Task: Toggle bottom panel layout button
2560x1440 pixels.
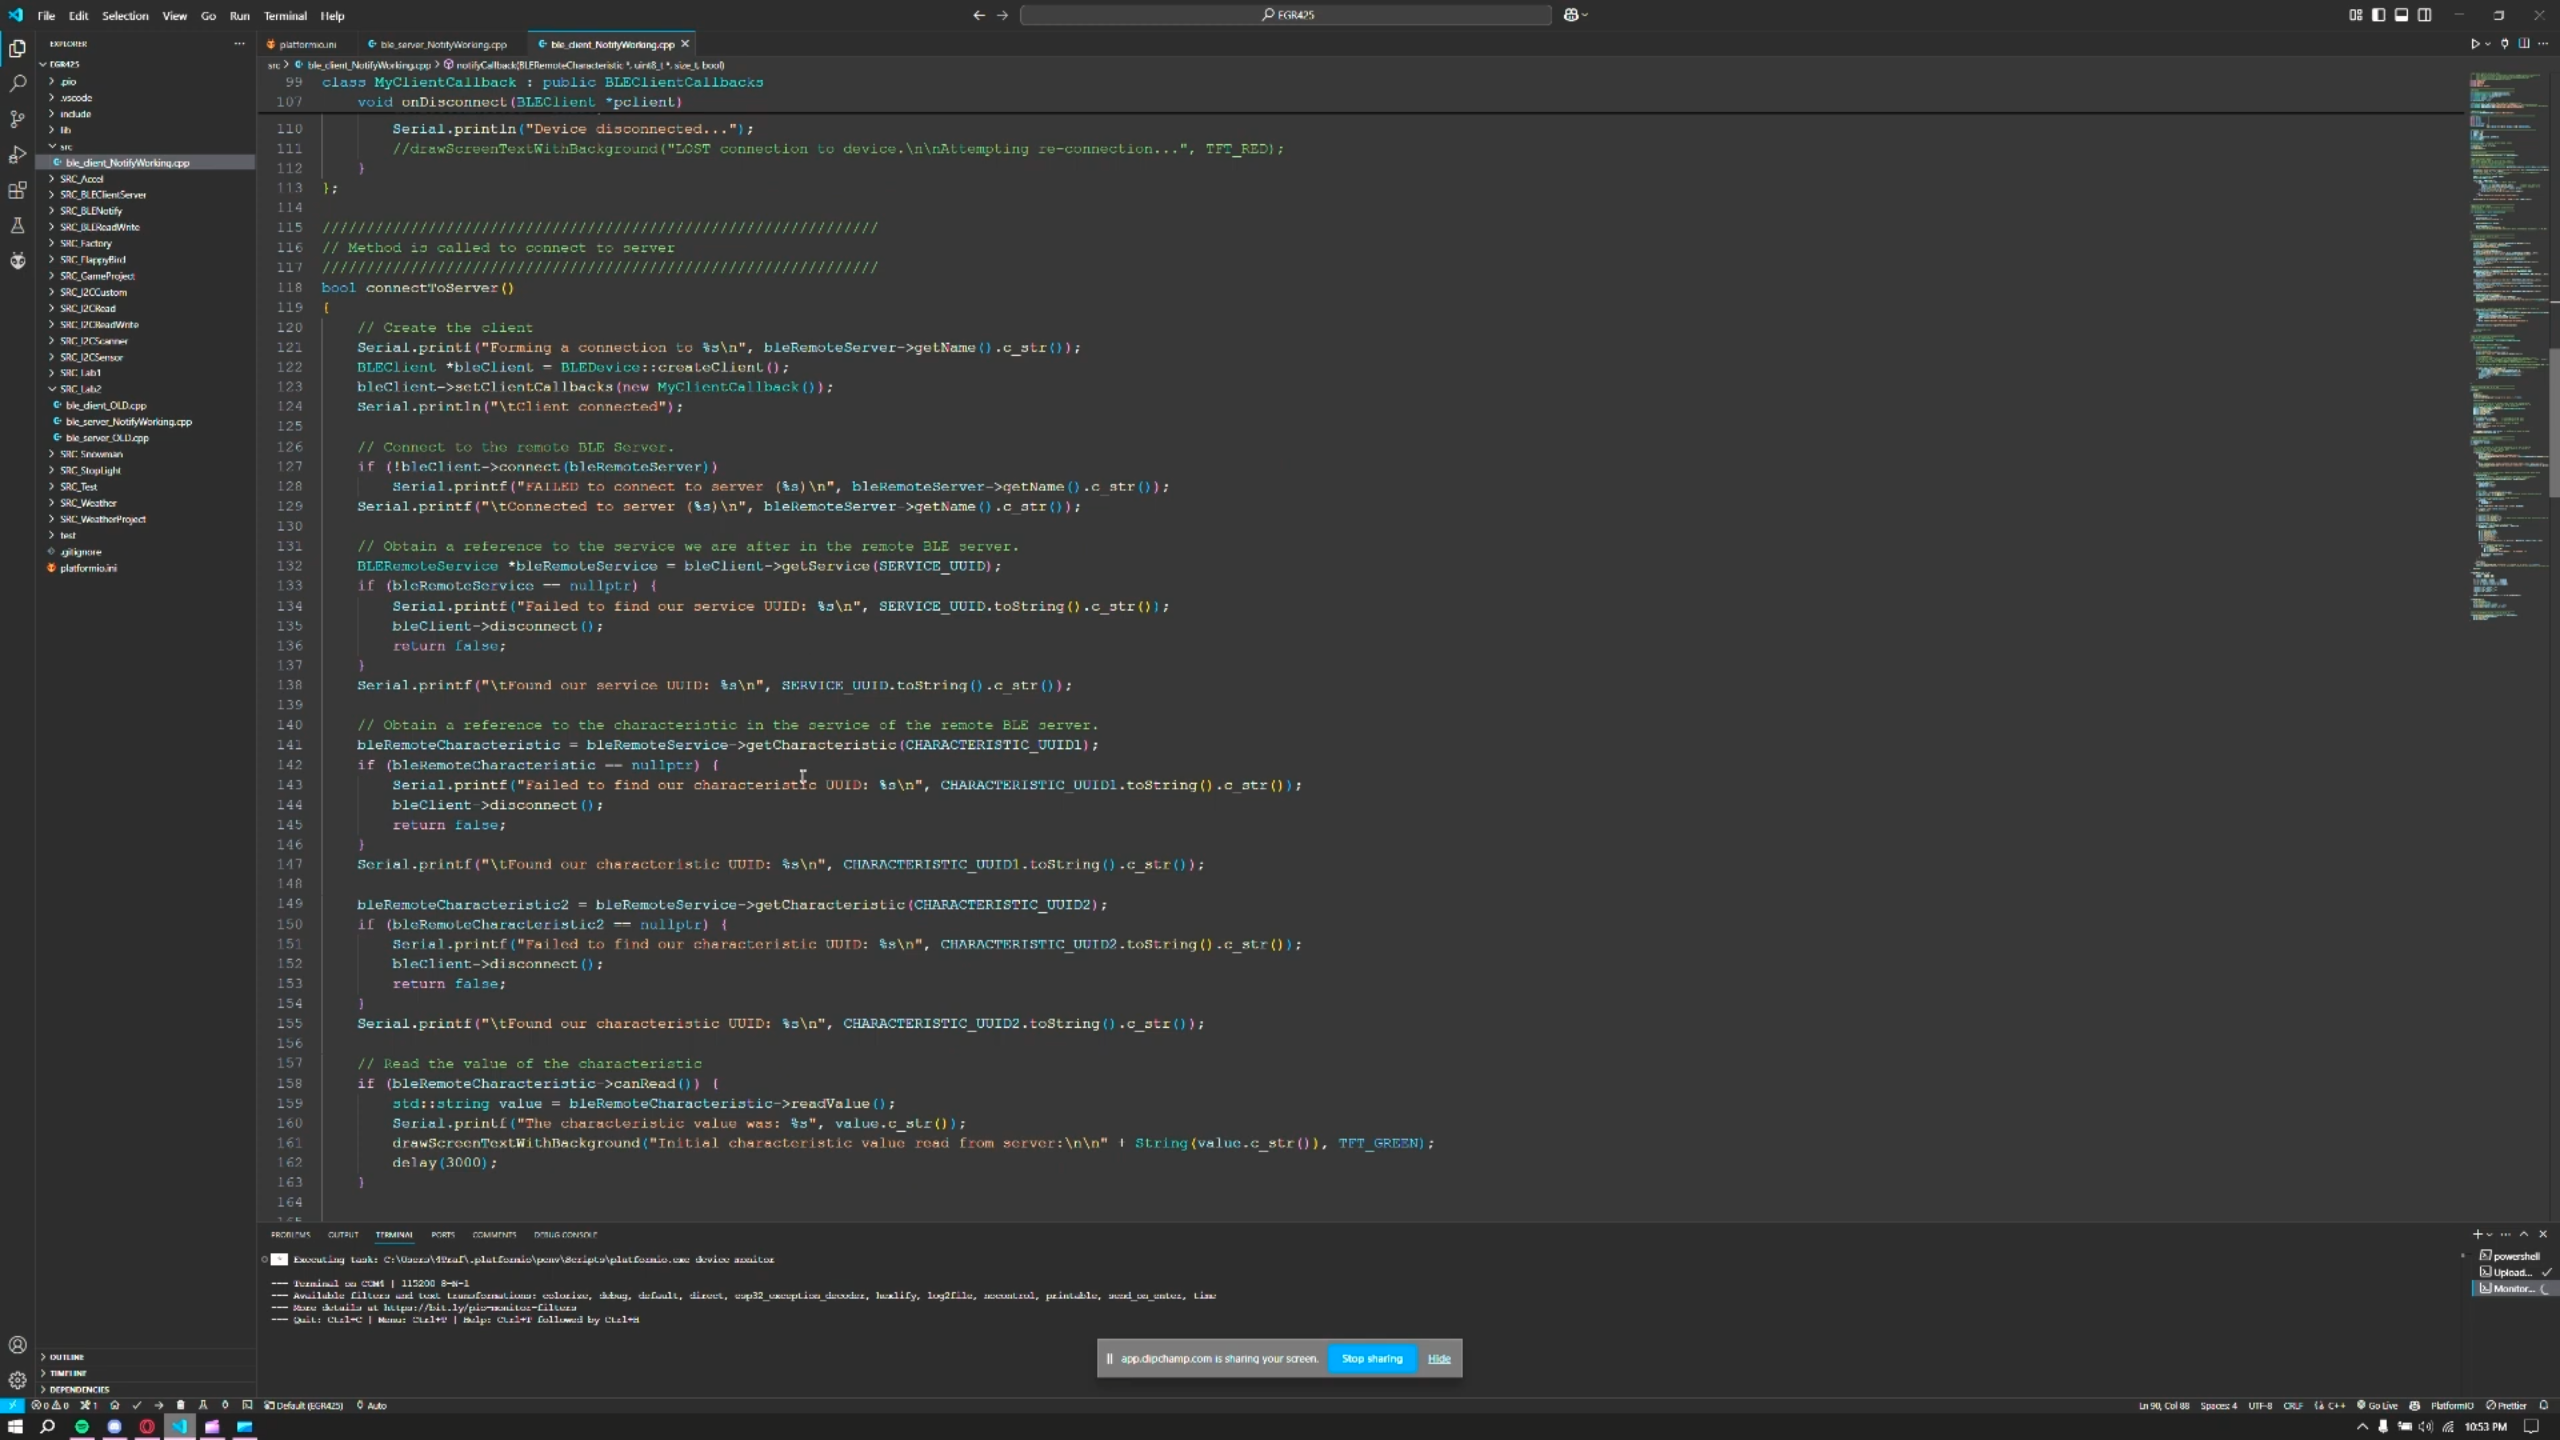Action: click(2402, 15)
